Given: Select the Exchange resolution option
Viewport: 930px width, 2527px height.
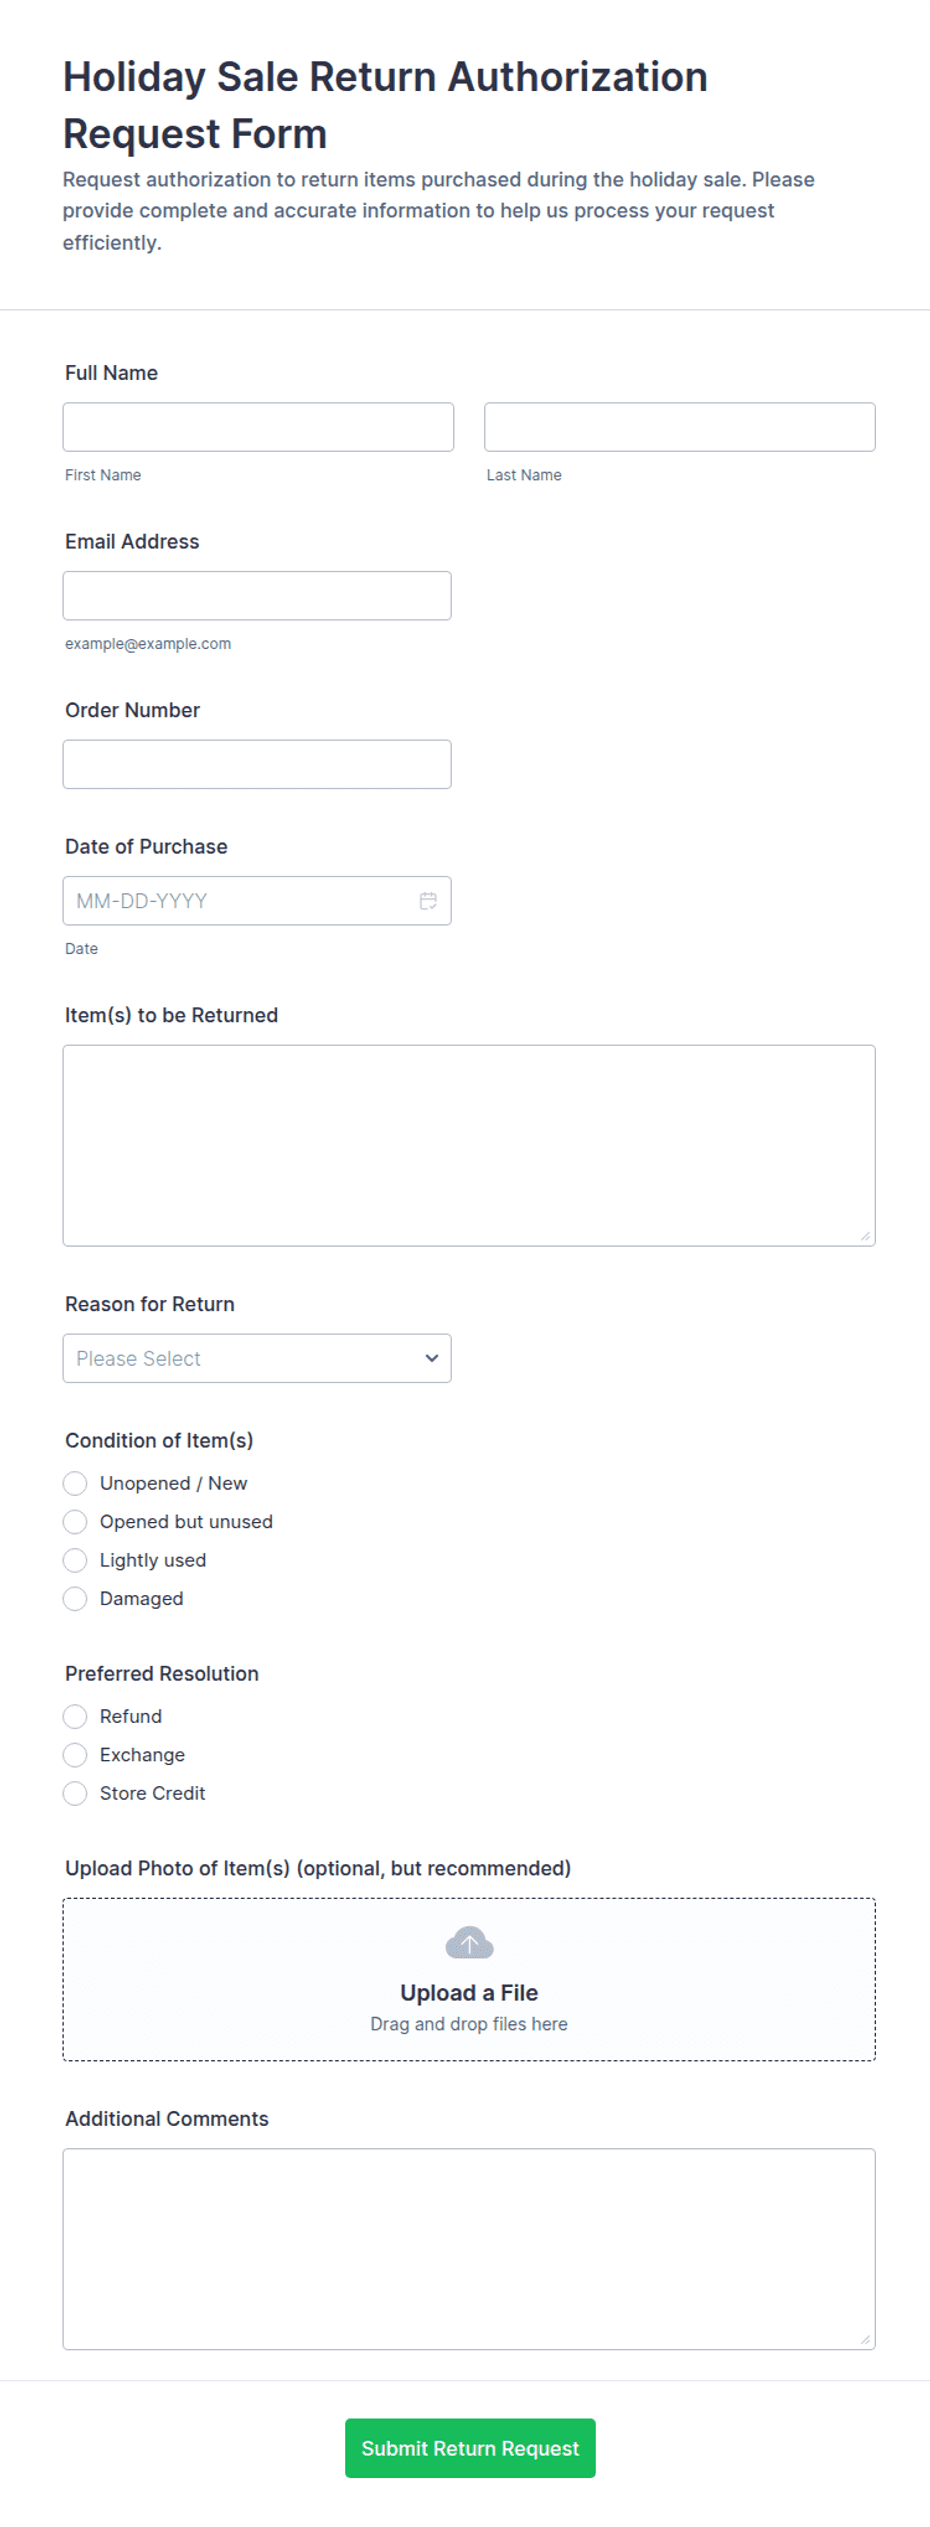Looking at the screenshot, I should [x=75, y=1755].
